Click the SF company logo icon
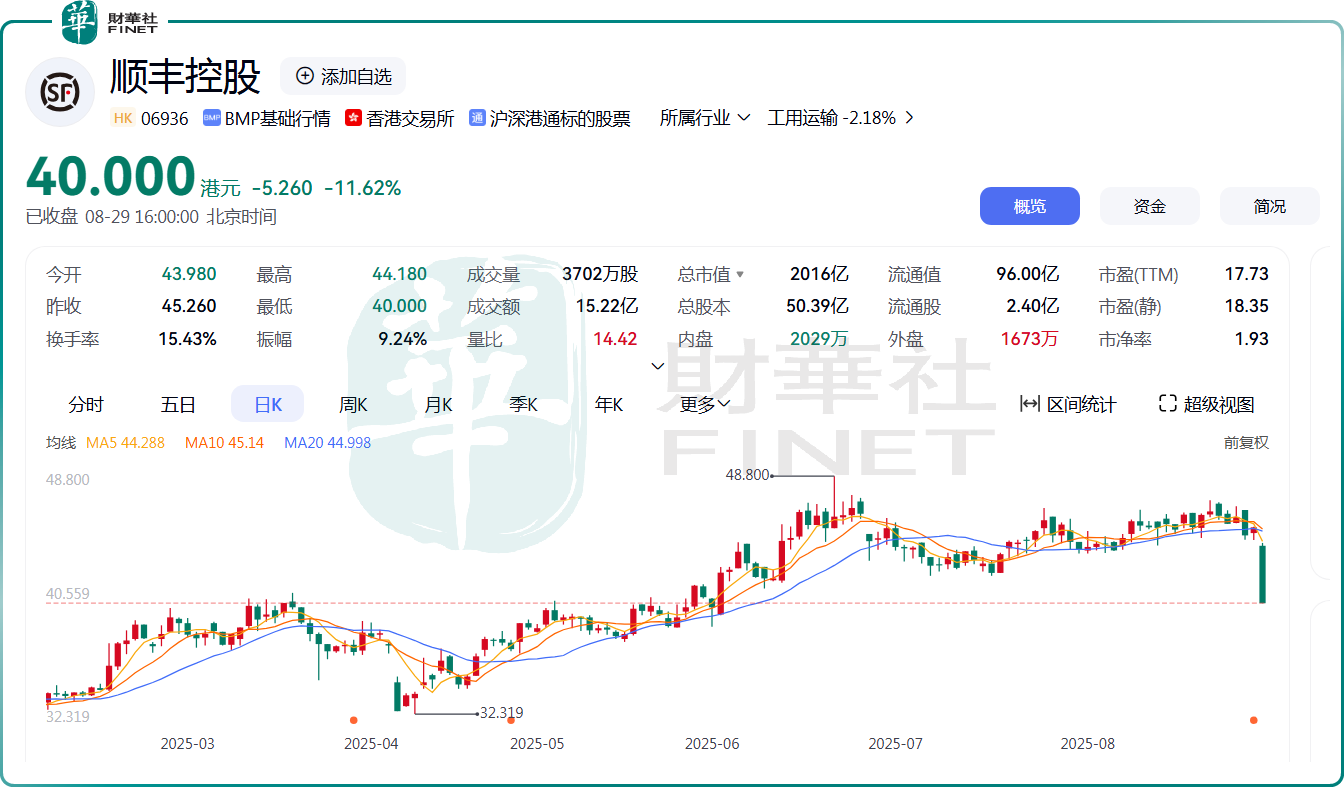1344x807 pixels. tap(60, 92)
